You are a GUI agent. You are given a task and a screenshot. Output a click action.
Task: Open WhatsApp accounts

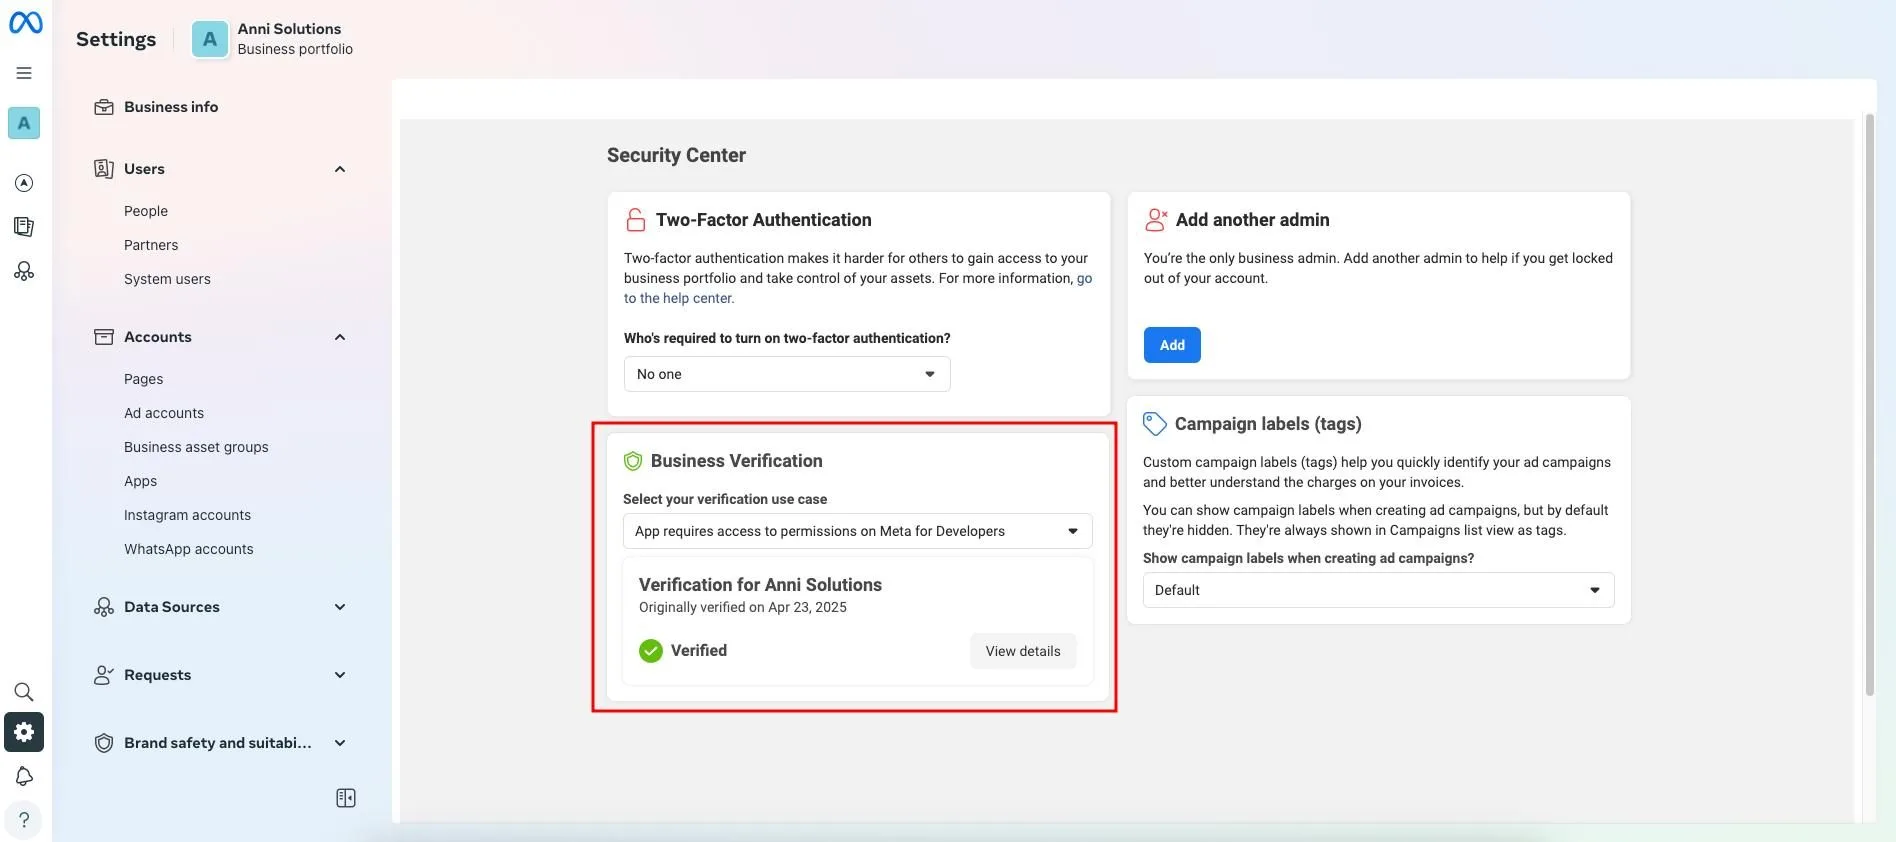(188, 549)
